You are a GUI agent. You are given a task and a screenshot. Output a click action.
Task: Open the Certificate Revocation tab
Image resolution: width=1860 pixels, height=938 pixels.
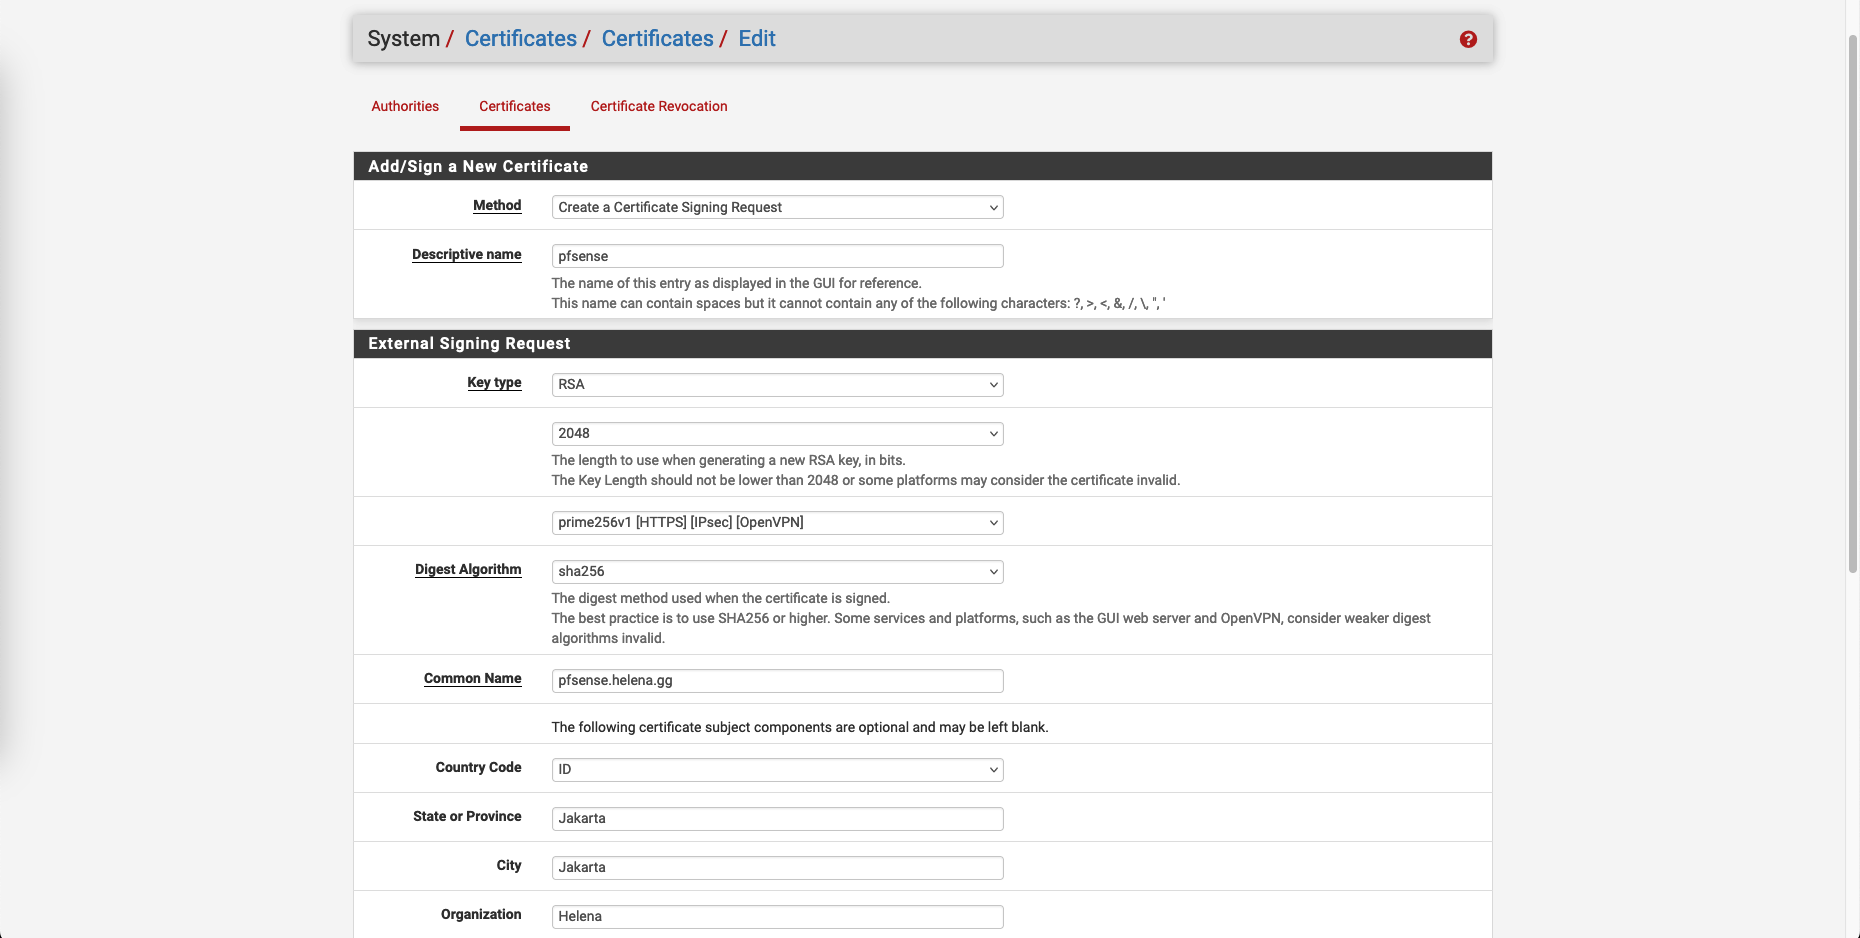(658, 106)
